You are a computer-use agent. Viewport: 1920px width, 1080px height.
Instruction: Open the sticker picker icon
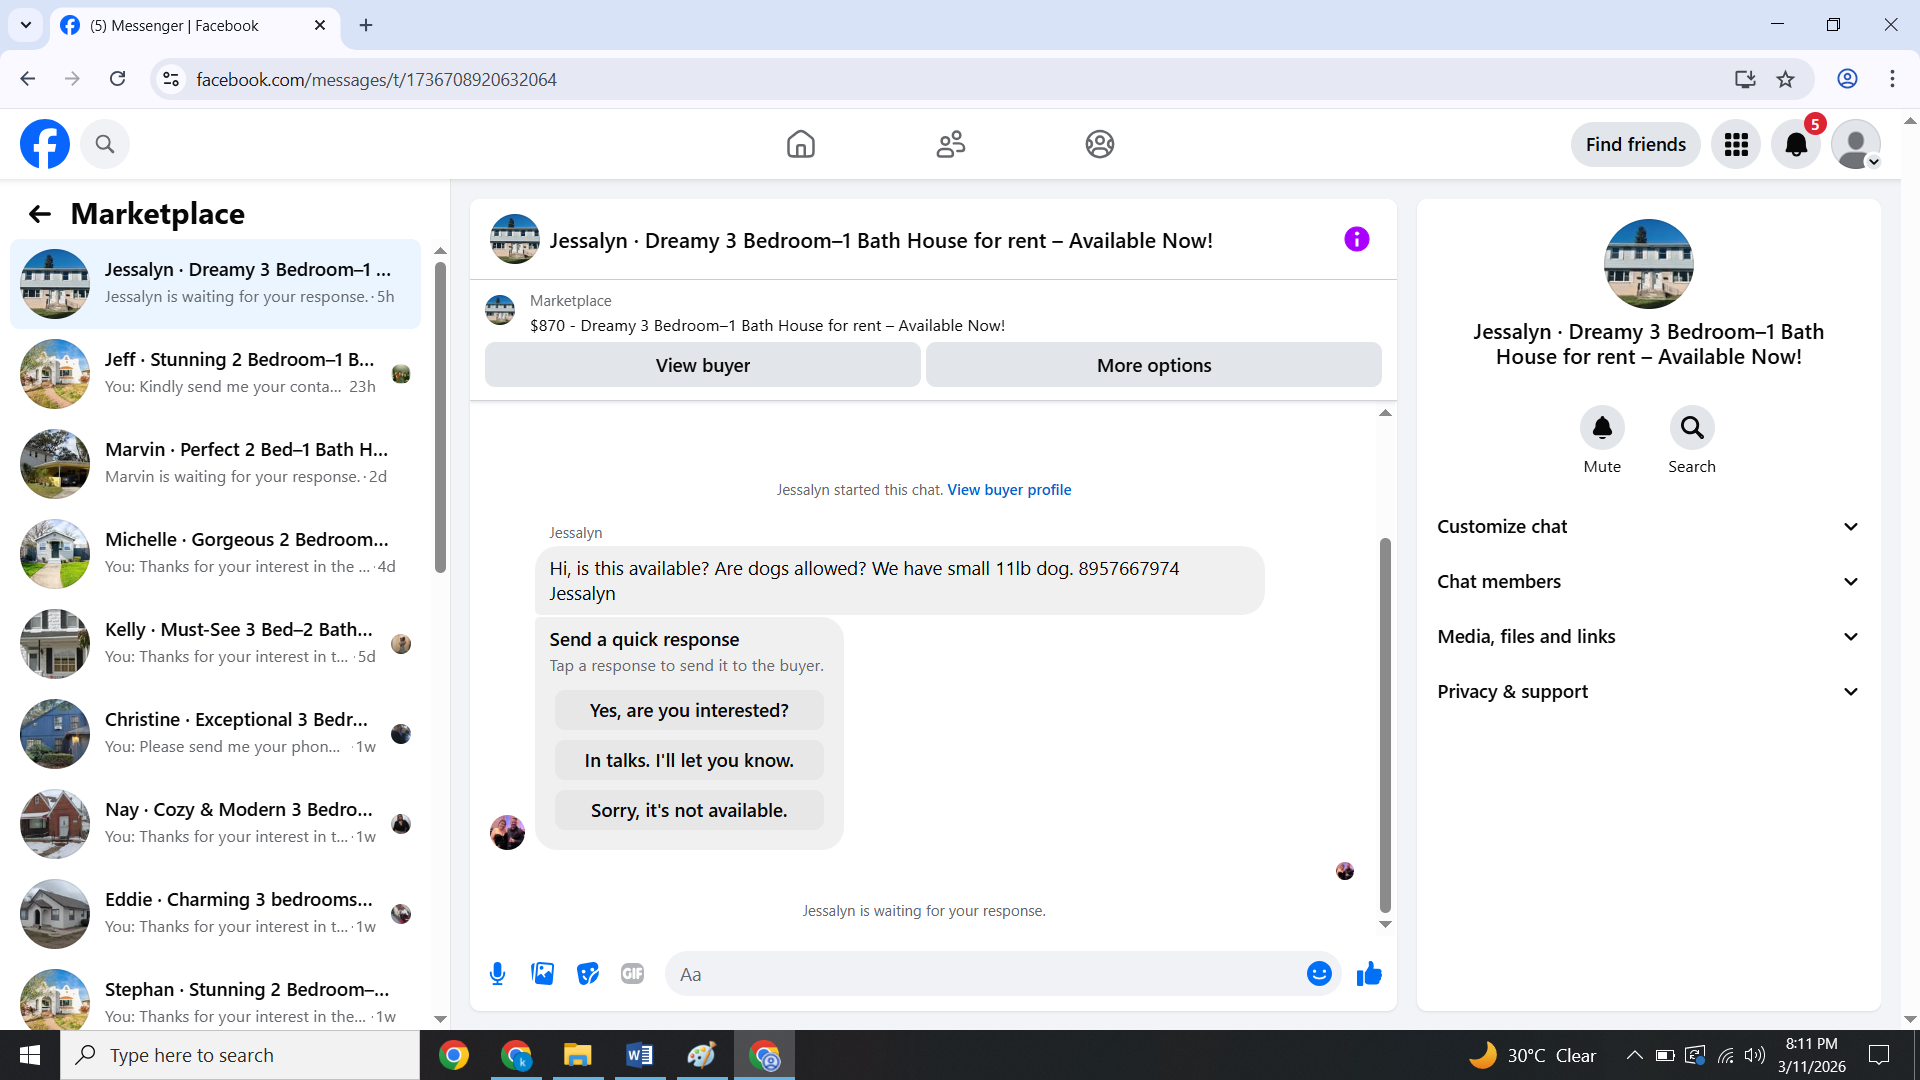588,974
